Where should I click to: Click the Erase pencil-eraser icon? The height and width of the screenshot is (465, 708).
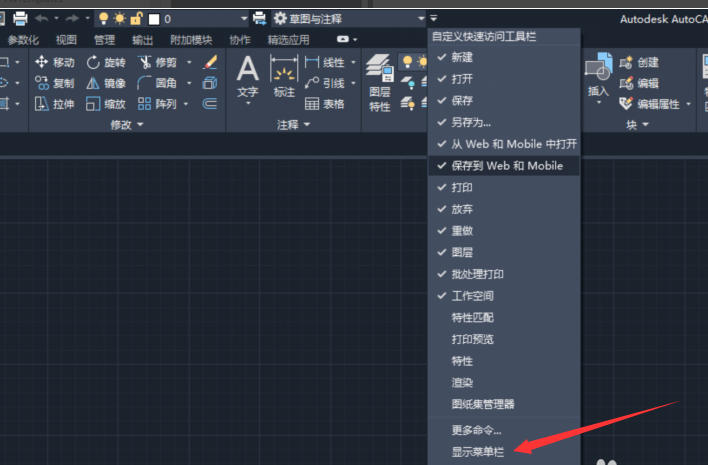pos(210,62)
